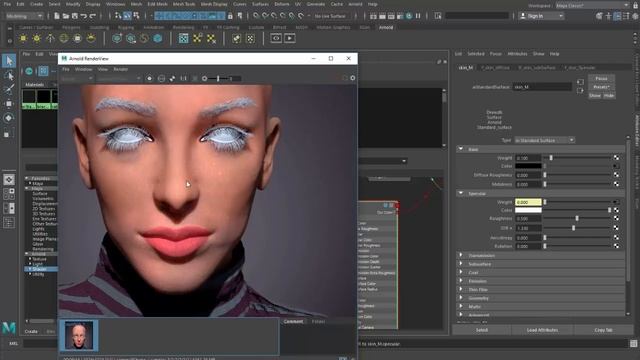Screen dimensions: 640x360
Task: Click map button beside Metalness
Action: point(616,184)
